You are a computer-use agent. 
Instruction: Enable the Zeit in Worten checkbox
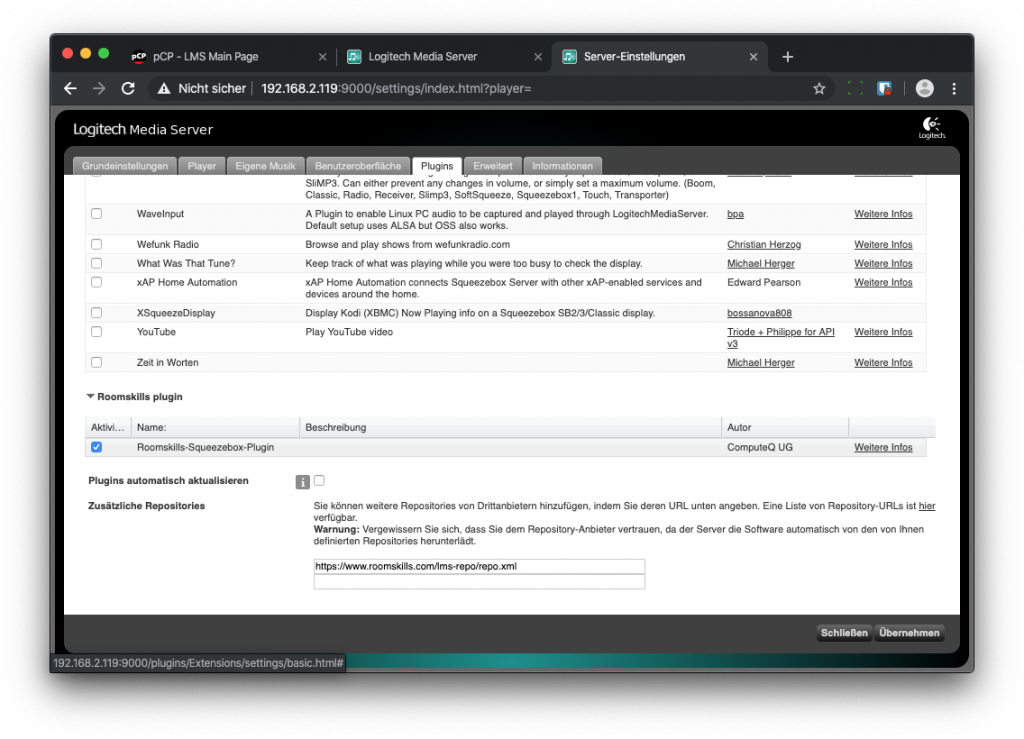click(x=97, y=362)
